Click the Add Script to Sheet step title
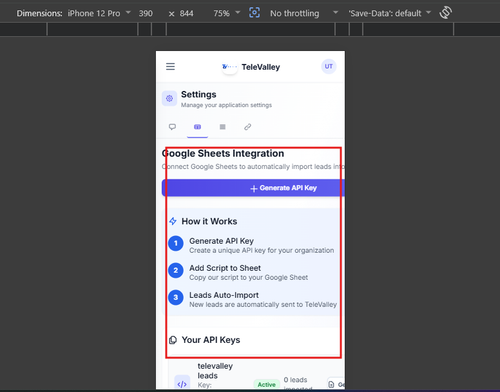 (225, 268)
